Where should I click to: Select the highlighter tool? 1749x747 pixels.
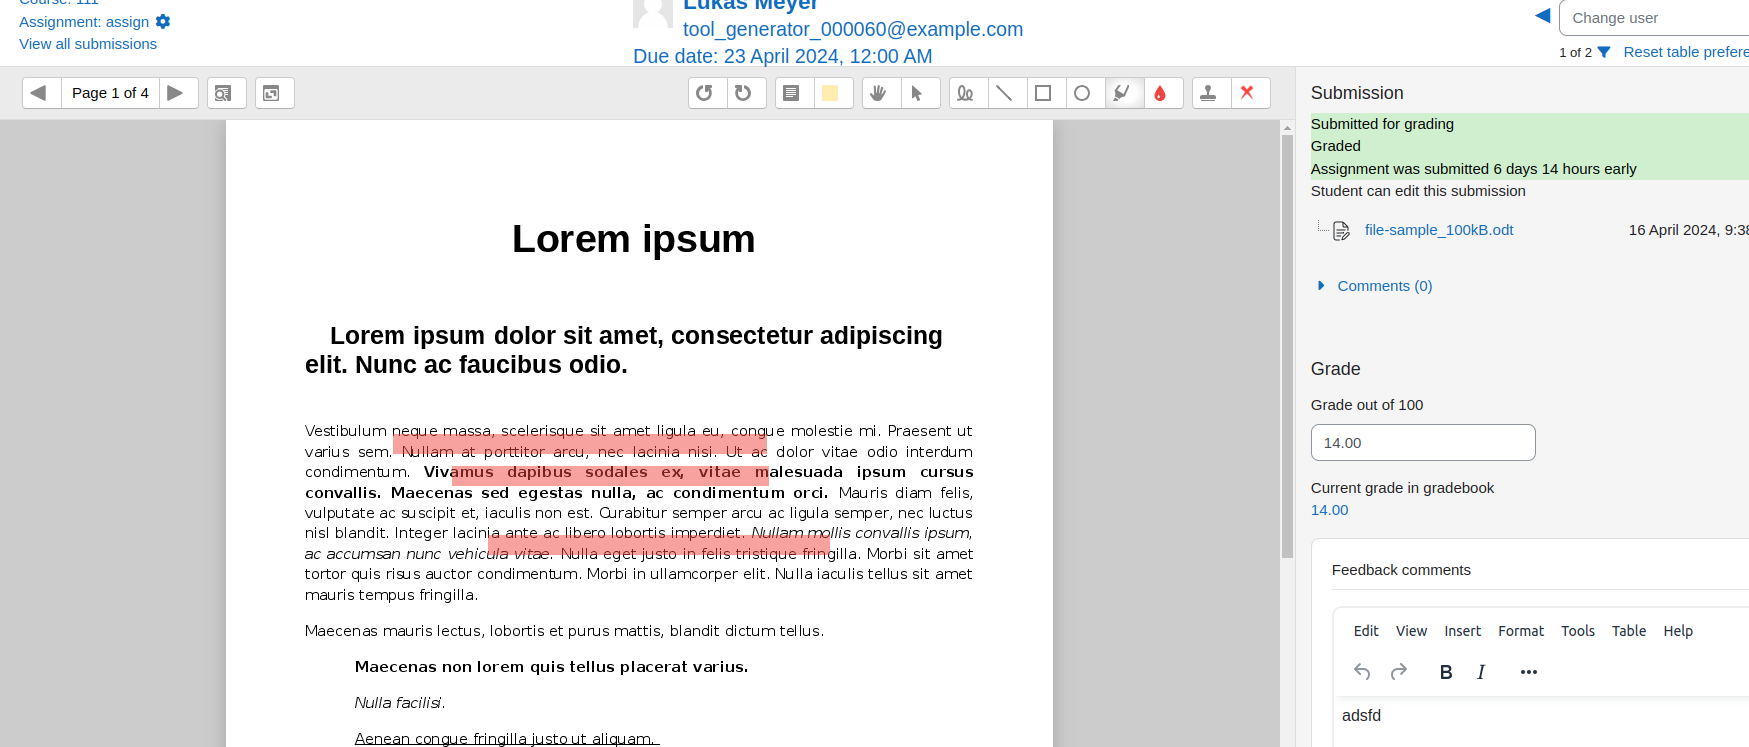point(1123,93)
